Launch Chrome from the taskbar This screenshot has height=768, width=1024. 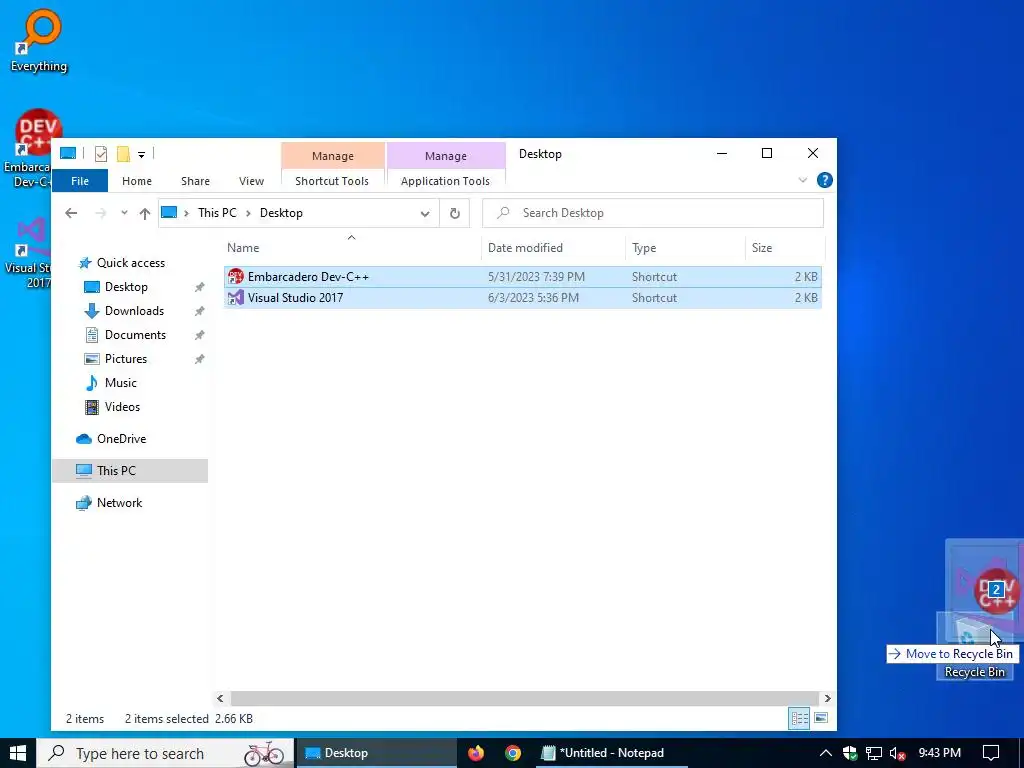pyautogui.click(x=513, y=753)
